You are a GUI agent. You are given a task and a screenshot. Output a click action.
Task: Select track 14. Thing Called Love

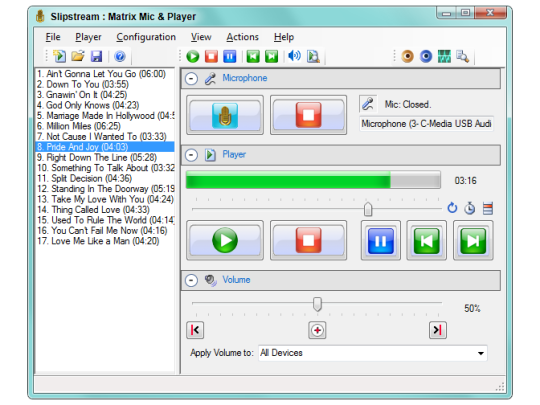(x=105, y=209)
